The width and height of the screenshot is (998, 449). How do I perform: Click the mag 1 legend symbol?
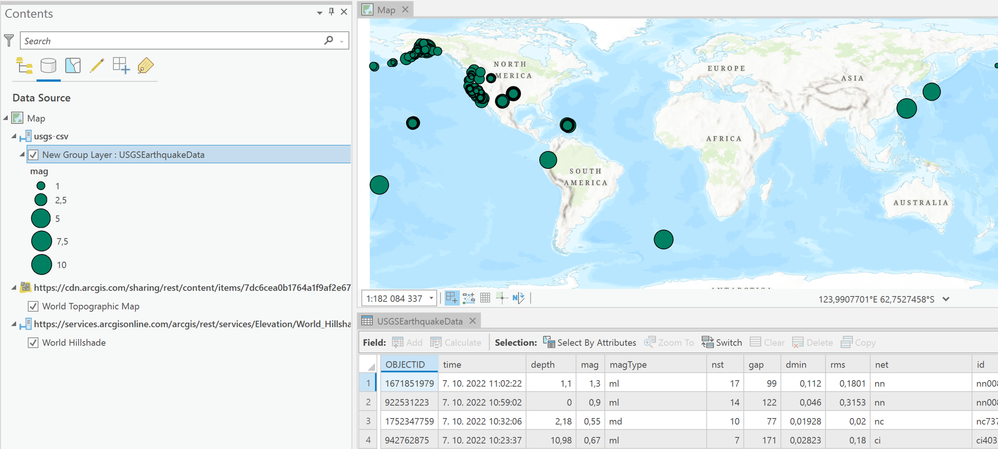[x=41, y=186]
